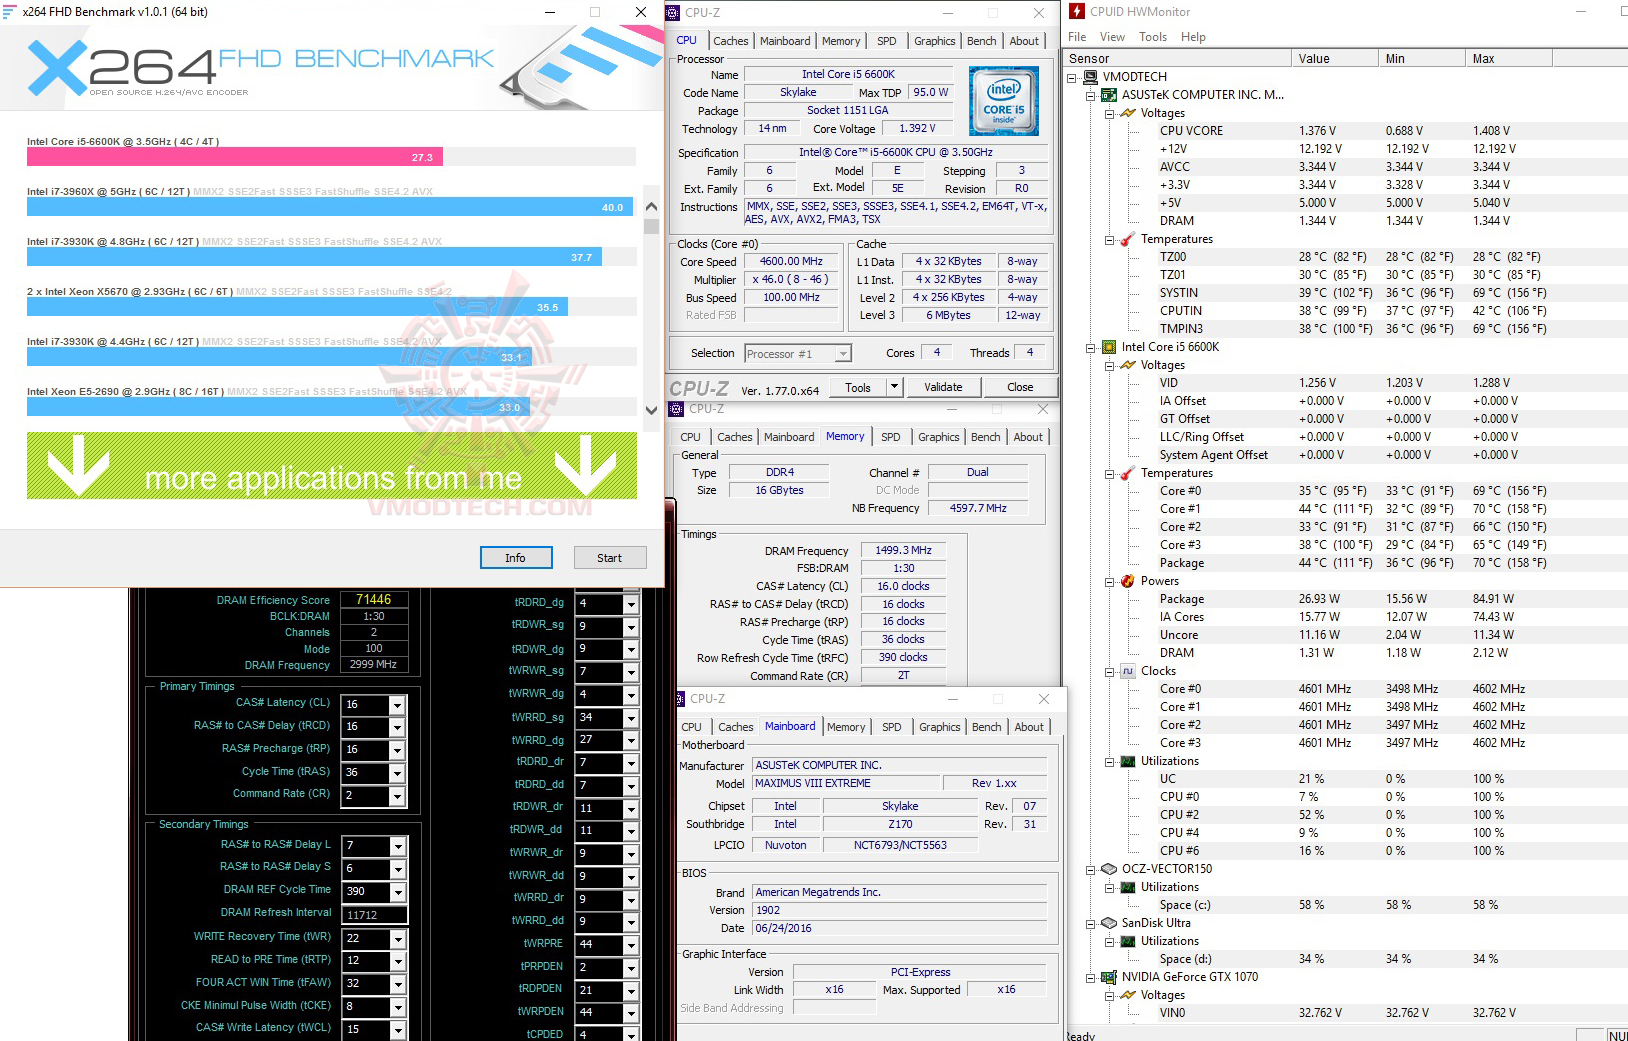
Task: Click the drive icon beside SanDisk Ultra
Action: 1108,923
